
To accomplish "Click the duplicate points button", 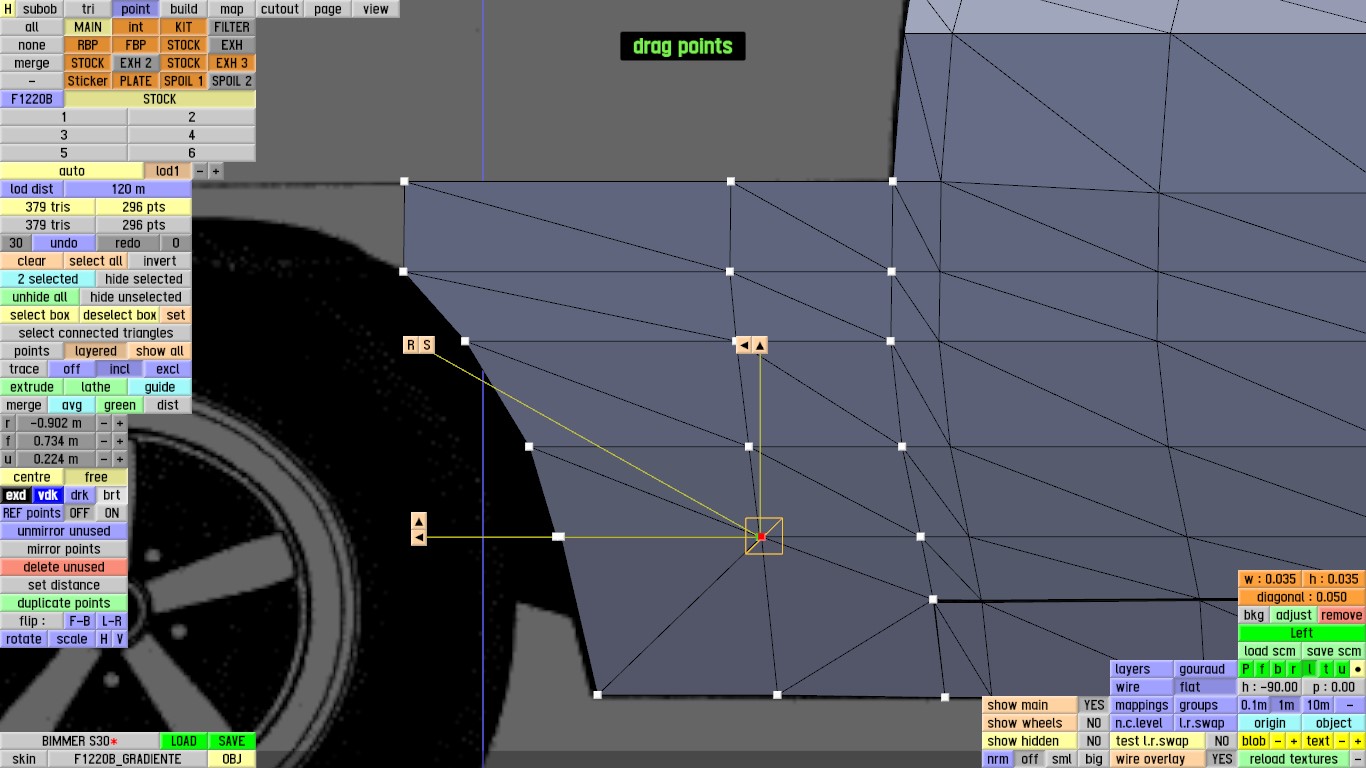I will tap(64, 603).
